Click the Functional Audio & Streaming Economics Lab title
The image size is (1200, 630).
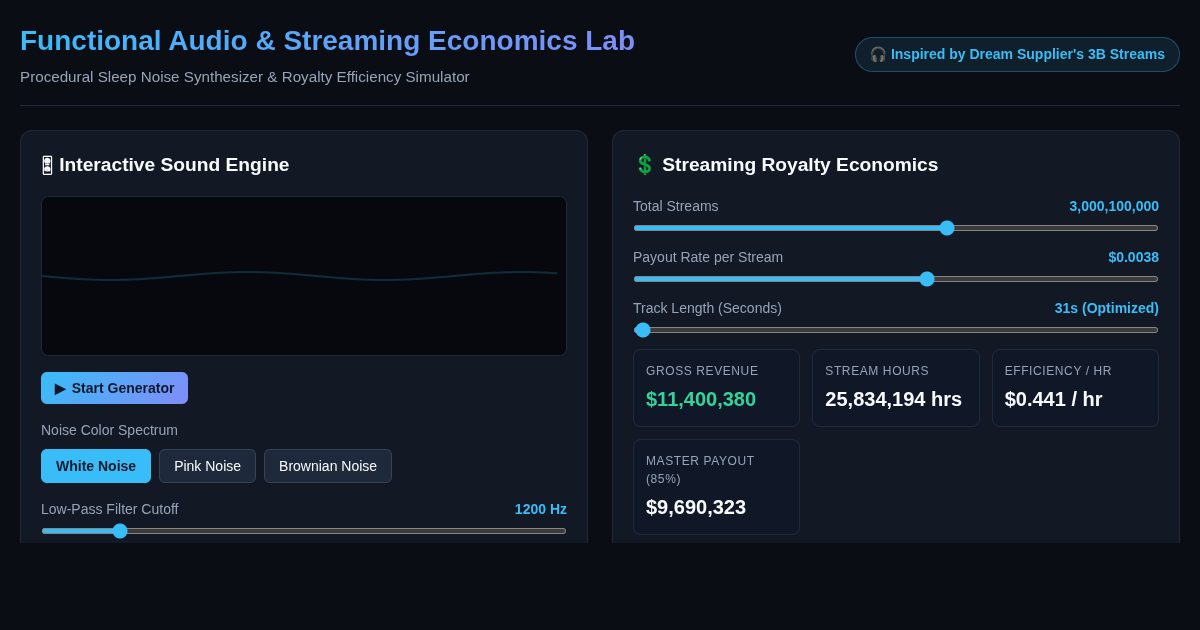click(327, 41)
